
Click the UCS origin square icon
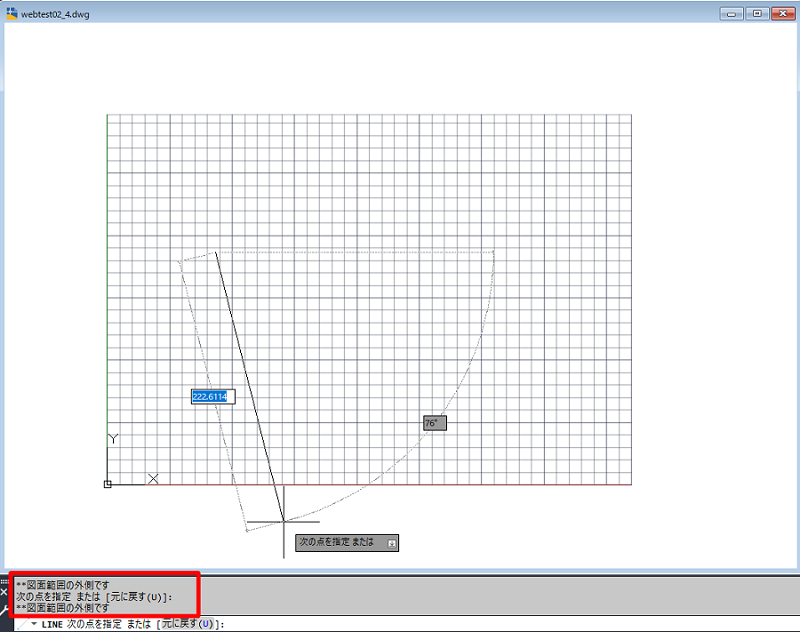point(108,484)
